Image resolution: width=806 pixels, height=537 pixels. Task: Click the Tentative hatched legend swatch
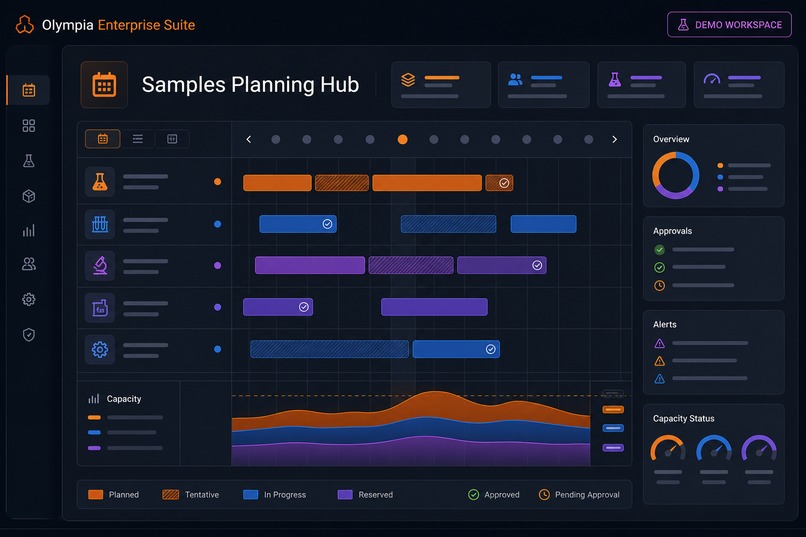click(x=171, y=494)
